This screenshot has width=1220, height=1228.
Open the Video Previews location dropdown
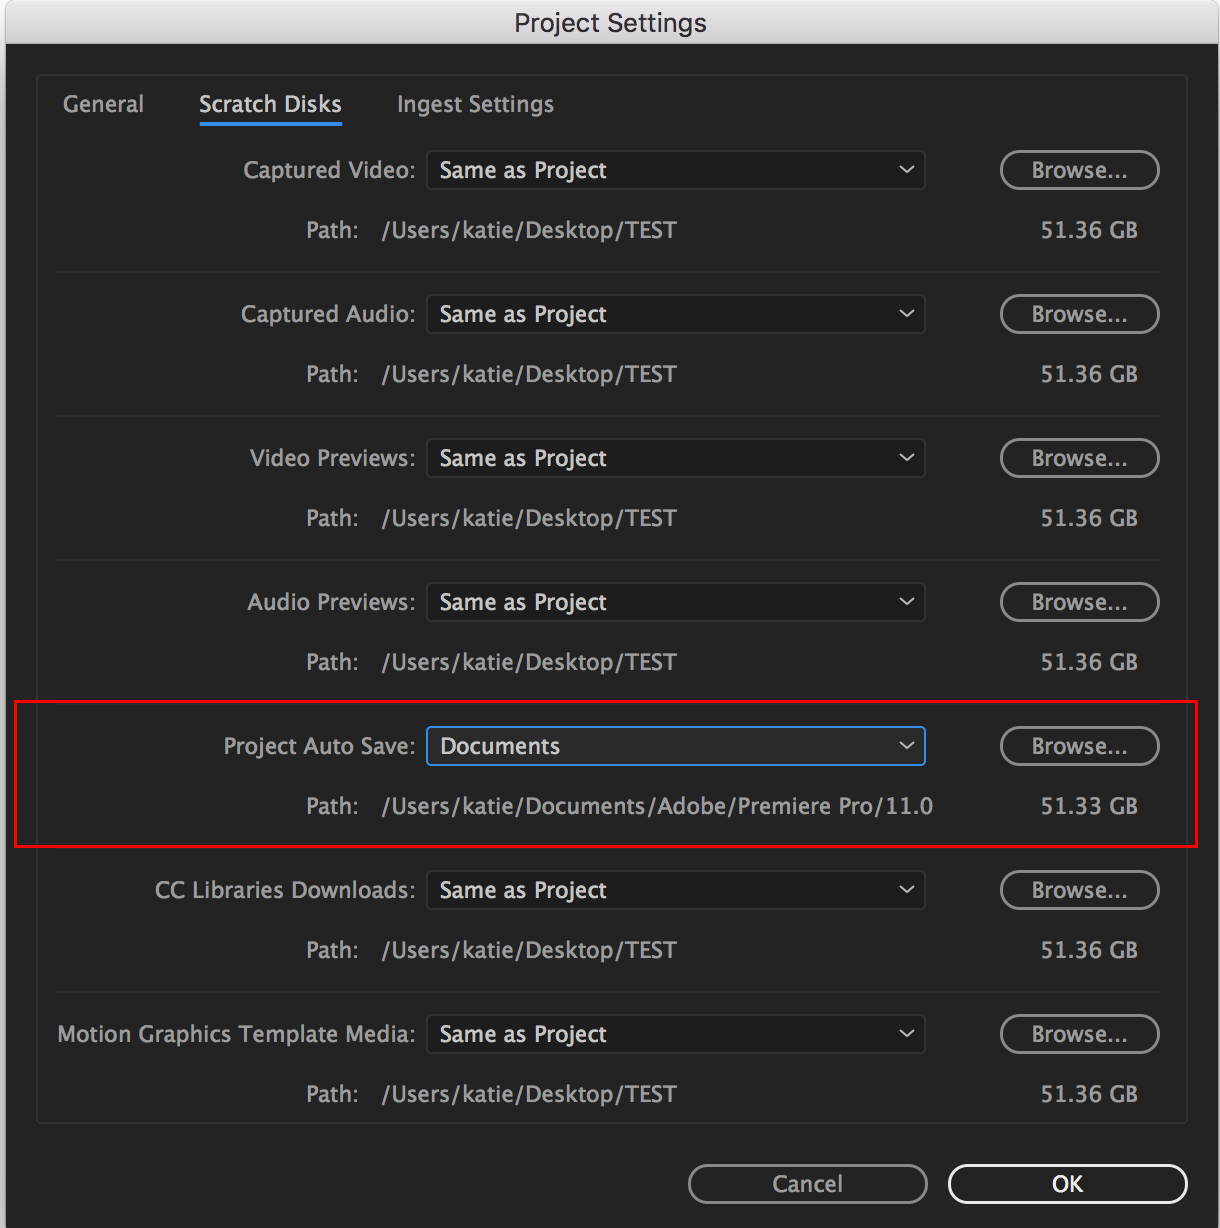tap(675, 458)
